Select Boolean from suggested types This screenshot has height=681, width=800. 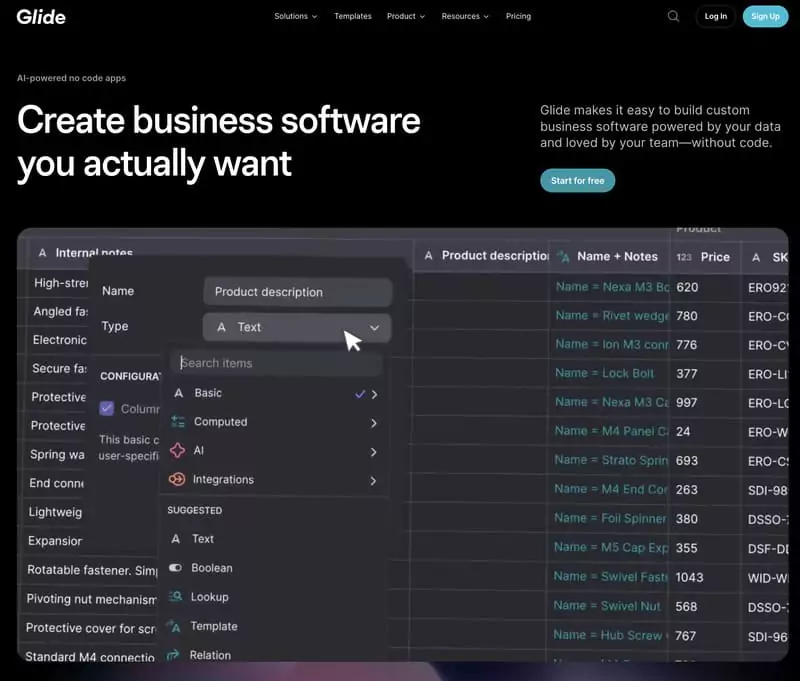212,568
